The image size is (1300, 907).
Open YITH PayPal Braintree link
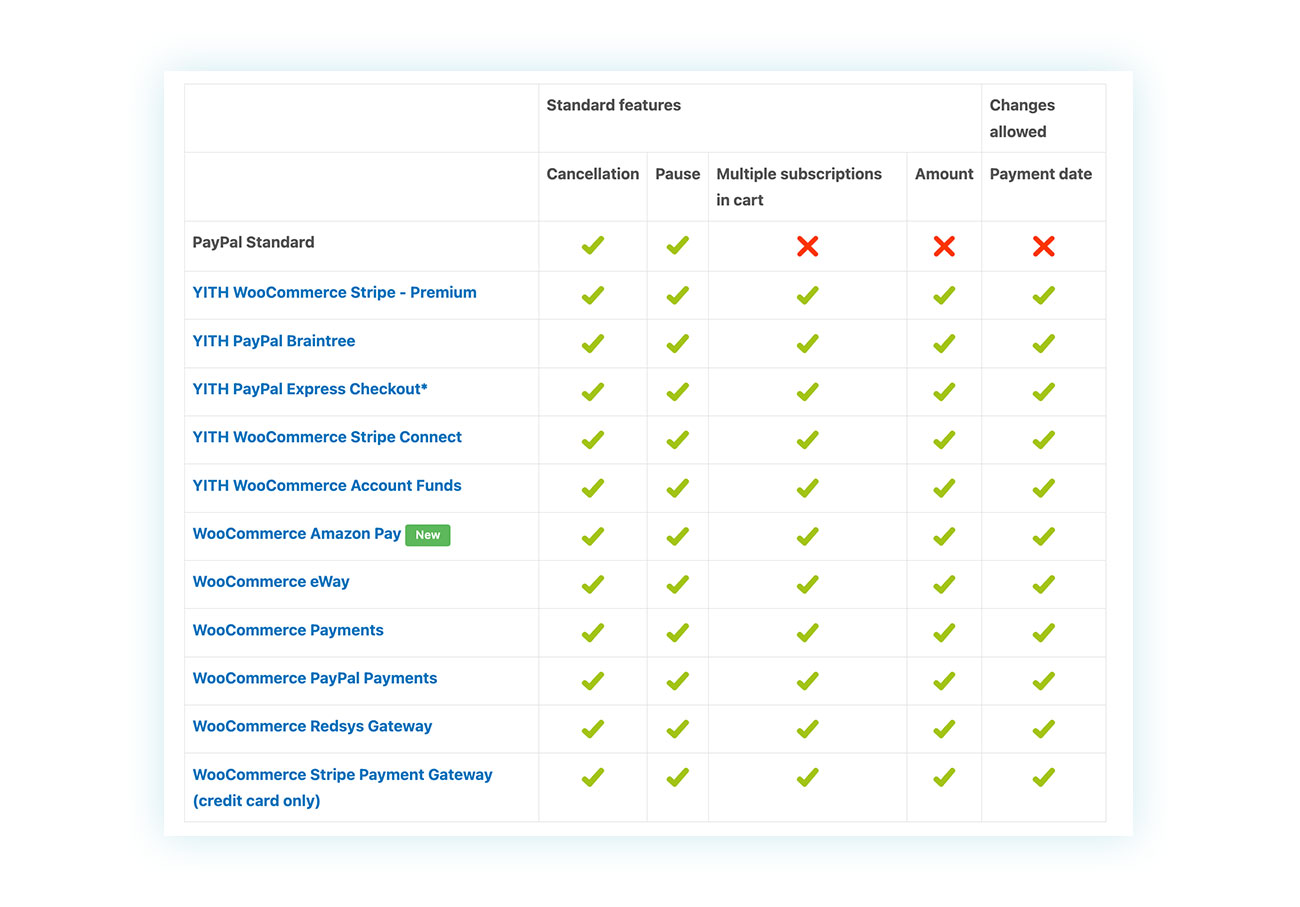tap(274, 341)
